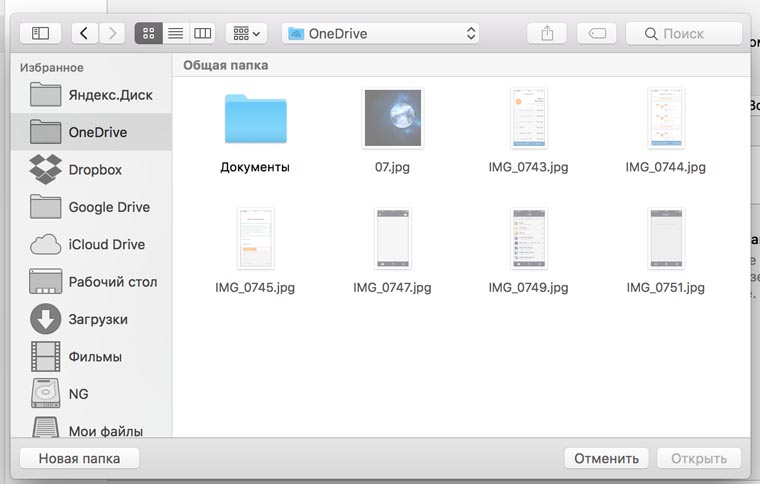Select the IMG_0743.jpg thumbnail

529,118
